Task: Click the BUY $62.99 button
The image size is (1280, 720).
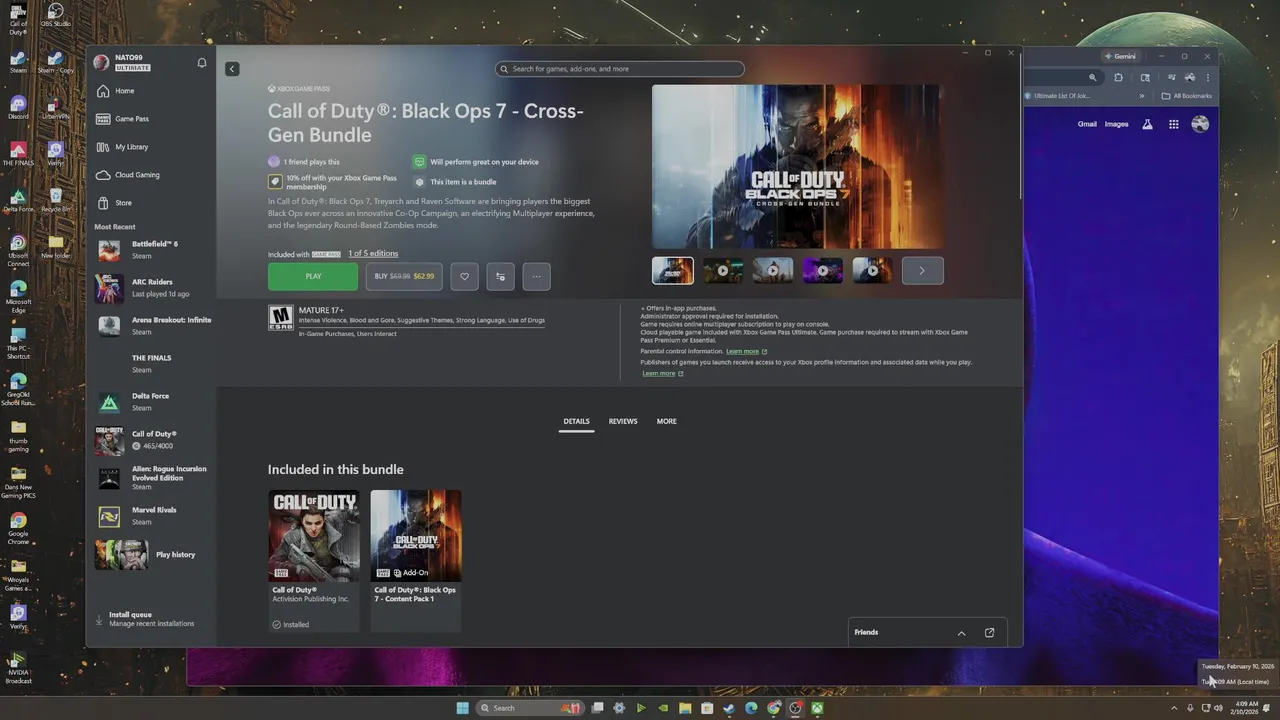Action: (x=404, y=277)
